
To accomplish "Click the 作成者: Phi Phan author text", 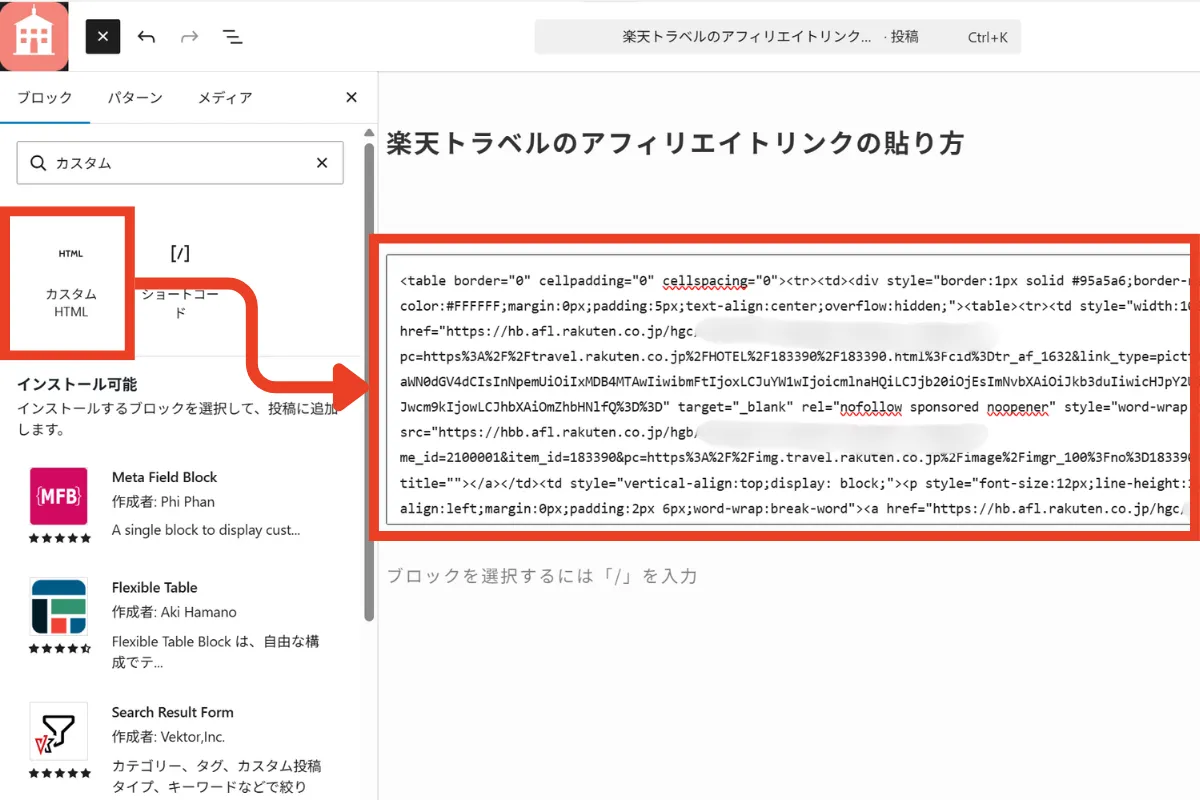I will (163, 502).
